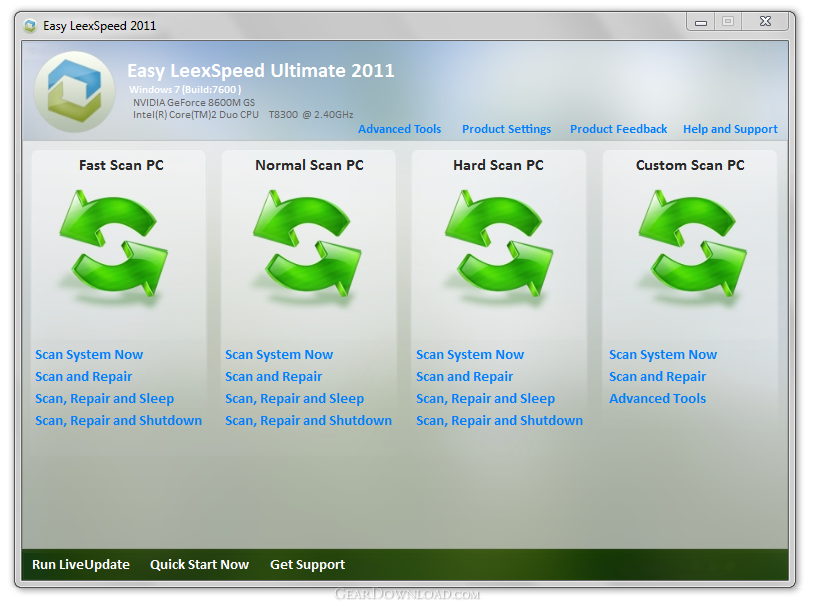Image resolution: width=815 pixels, height=602 pixels.
Task: Click the NVIDIA GeForce 8600M GS text
Action: tap(194, 102)
